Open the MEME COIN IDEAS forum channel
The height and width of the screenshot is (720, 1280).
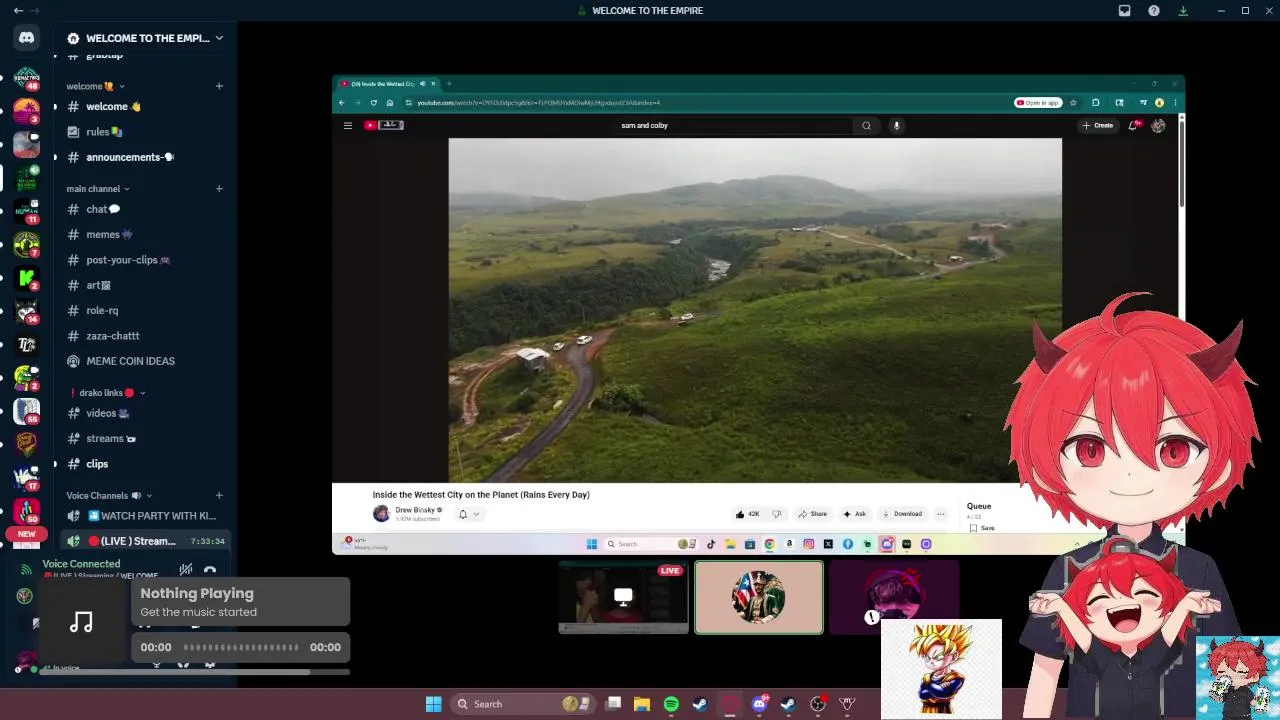[144, 361]
